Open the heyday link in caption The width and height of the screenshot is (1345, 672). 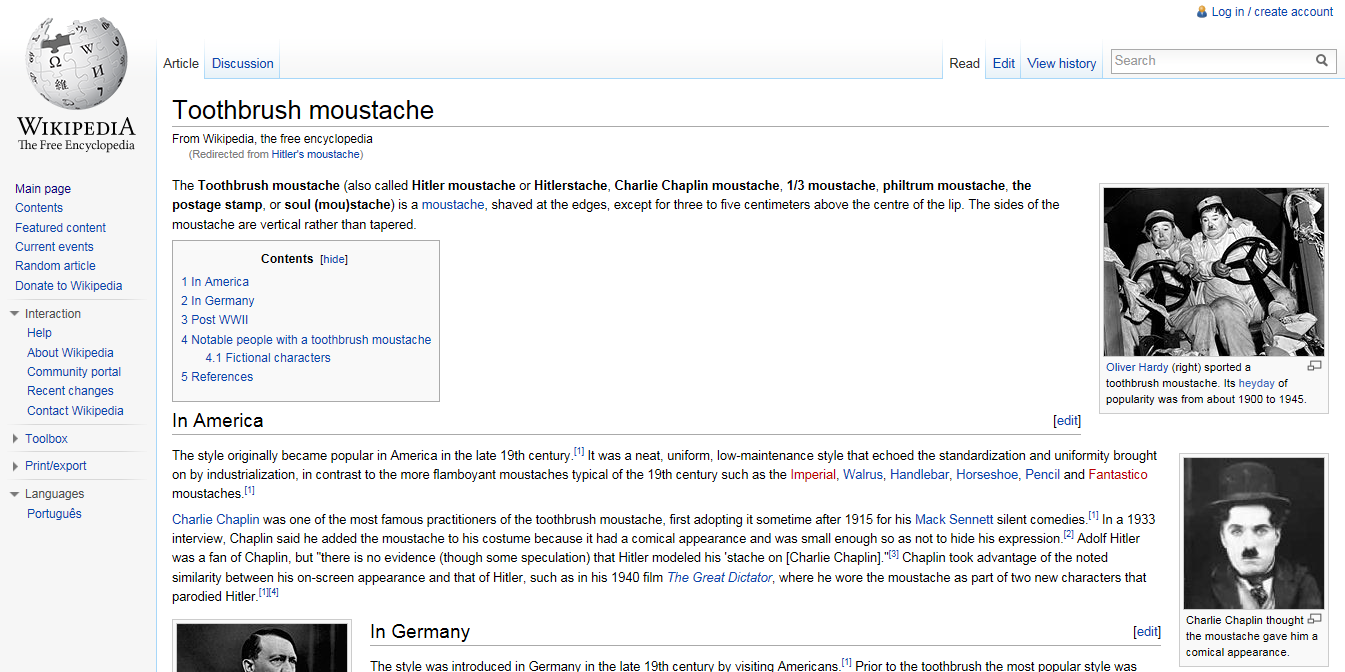point(1256,383)
